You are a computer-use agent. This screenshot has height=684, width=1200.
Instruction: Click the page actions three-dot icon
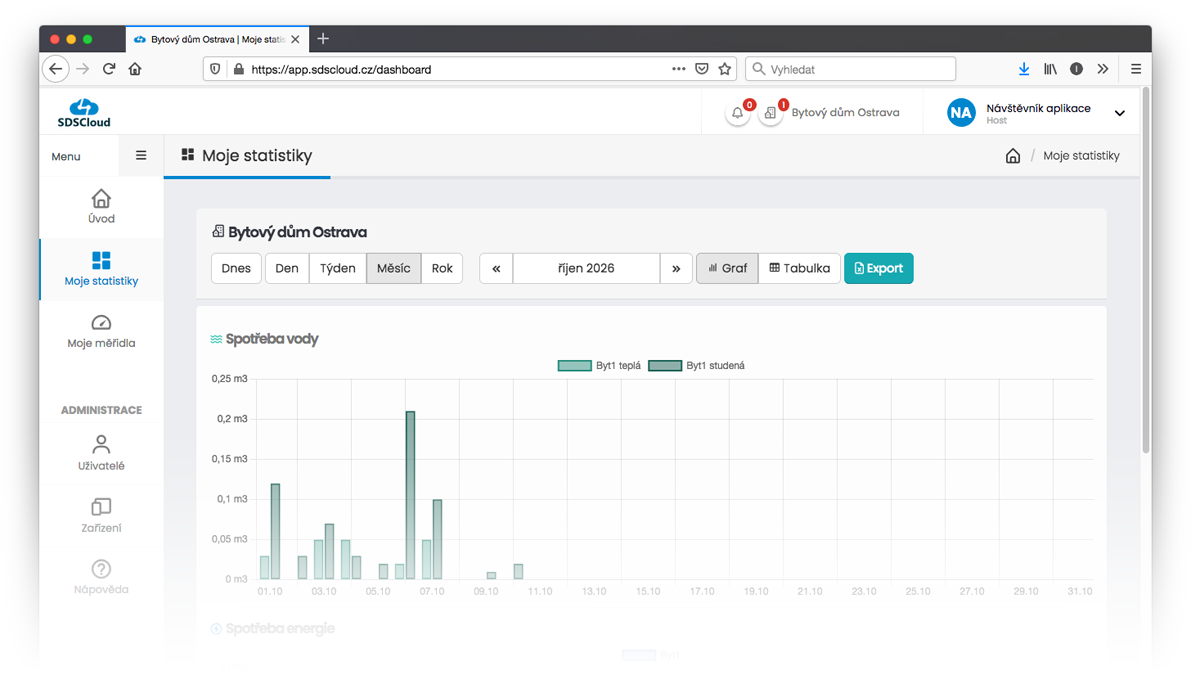click(679, 69)
